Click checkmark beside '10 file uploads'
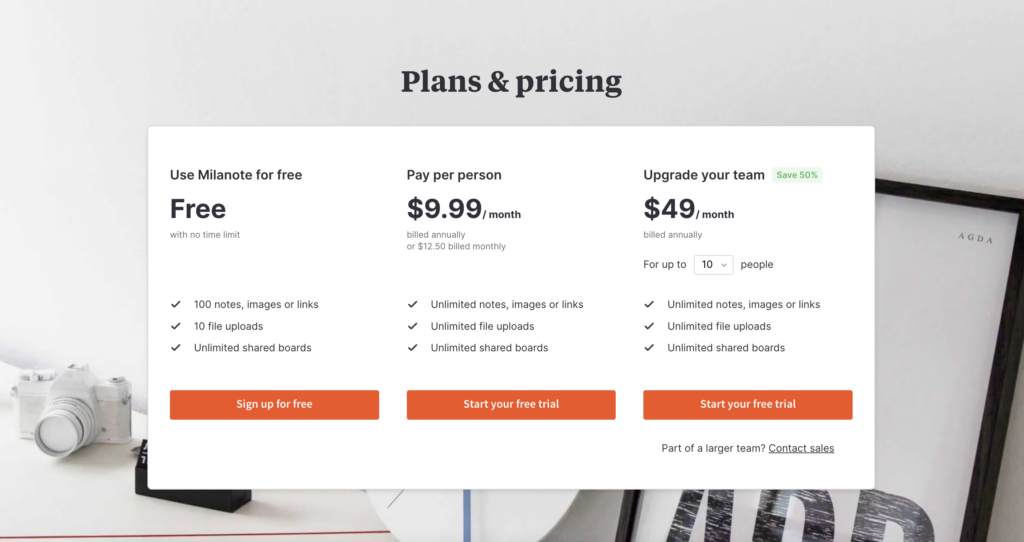Image resolution: width=1024 pixels, height=542 pixels. pyautogui.click(x=175, y=326)
